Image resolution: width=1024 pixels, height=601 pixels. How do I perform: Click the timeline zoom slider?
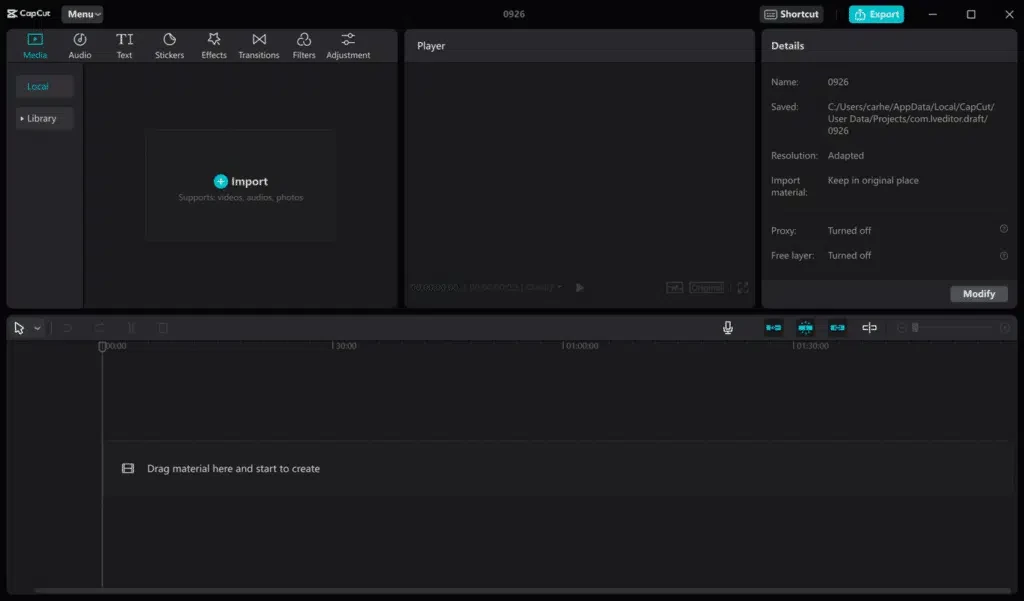(x=955, y=328)
